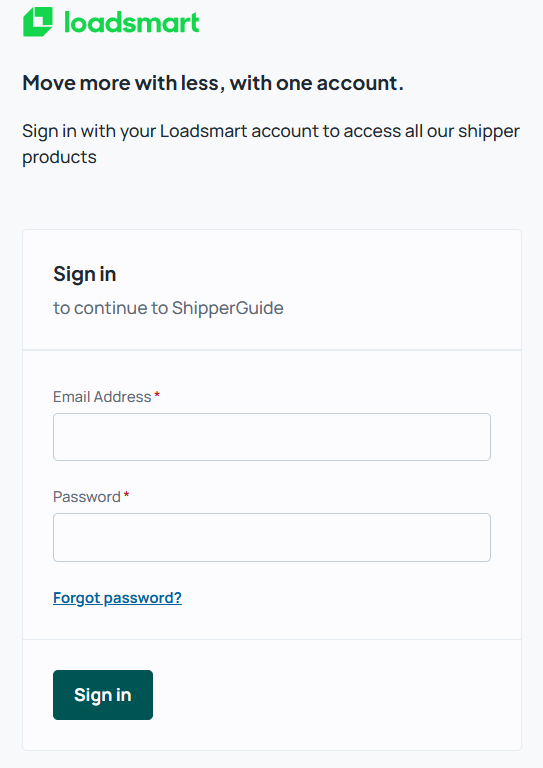Click the "to continue to ShipperGuide" subtitle

(168, 308)
